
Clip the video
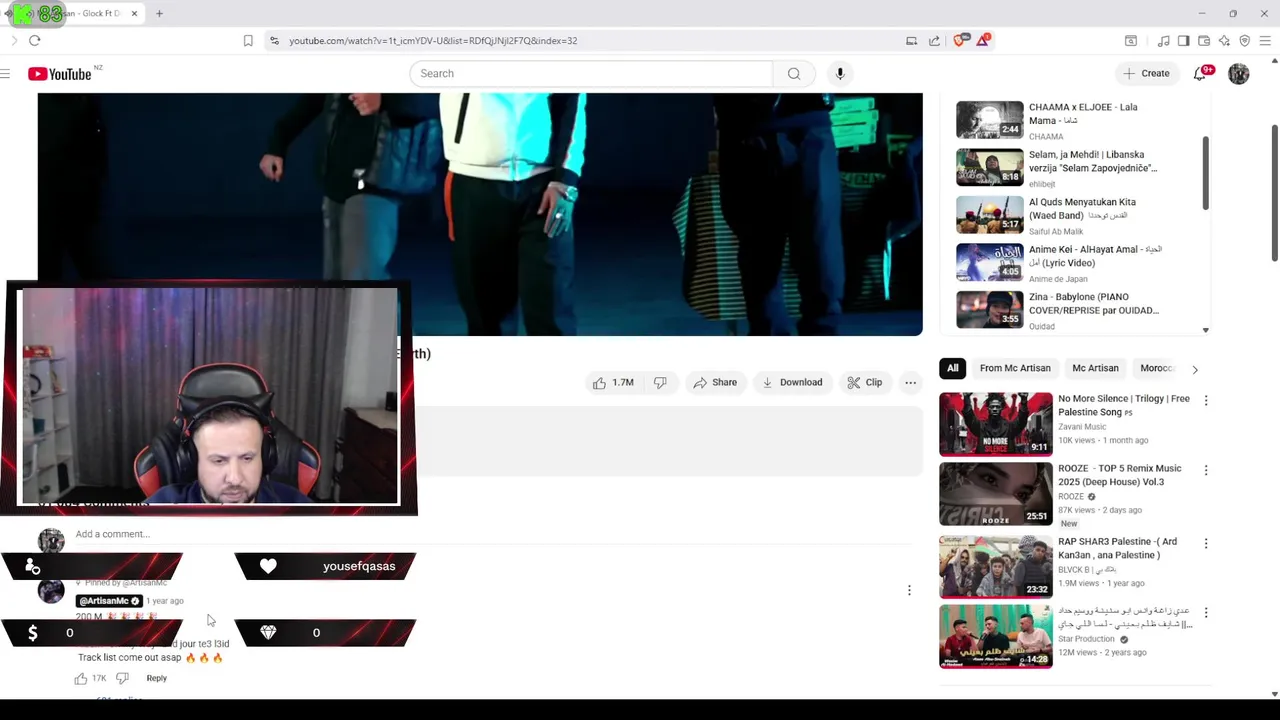(864, 382)
